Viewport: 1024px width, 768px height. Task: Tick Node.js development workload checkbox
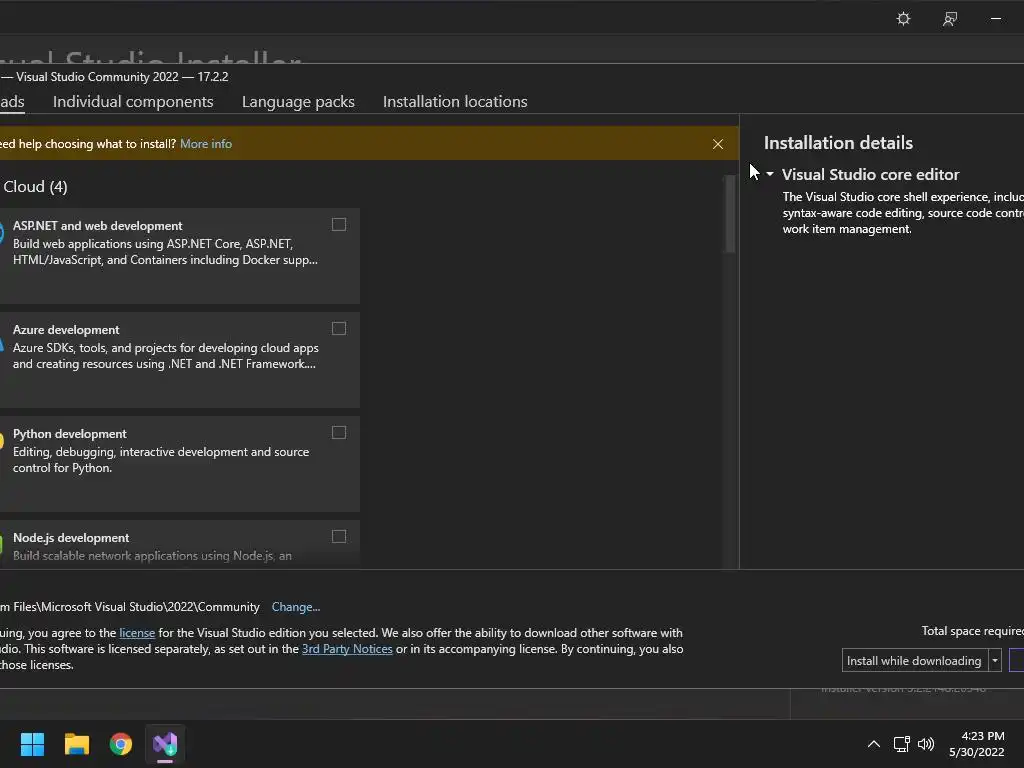339,536
